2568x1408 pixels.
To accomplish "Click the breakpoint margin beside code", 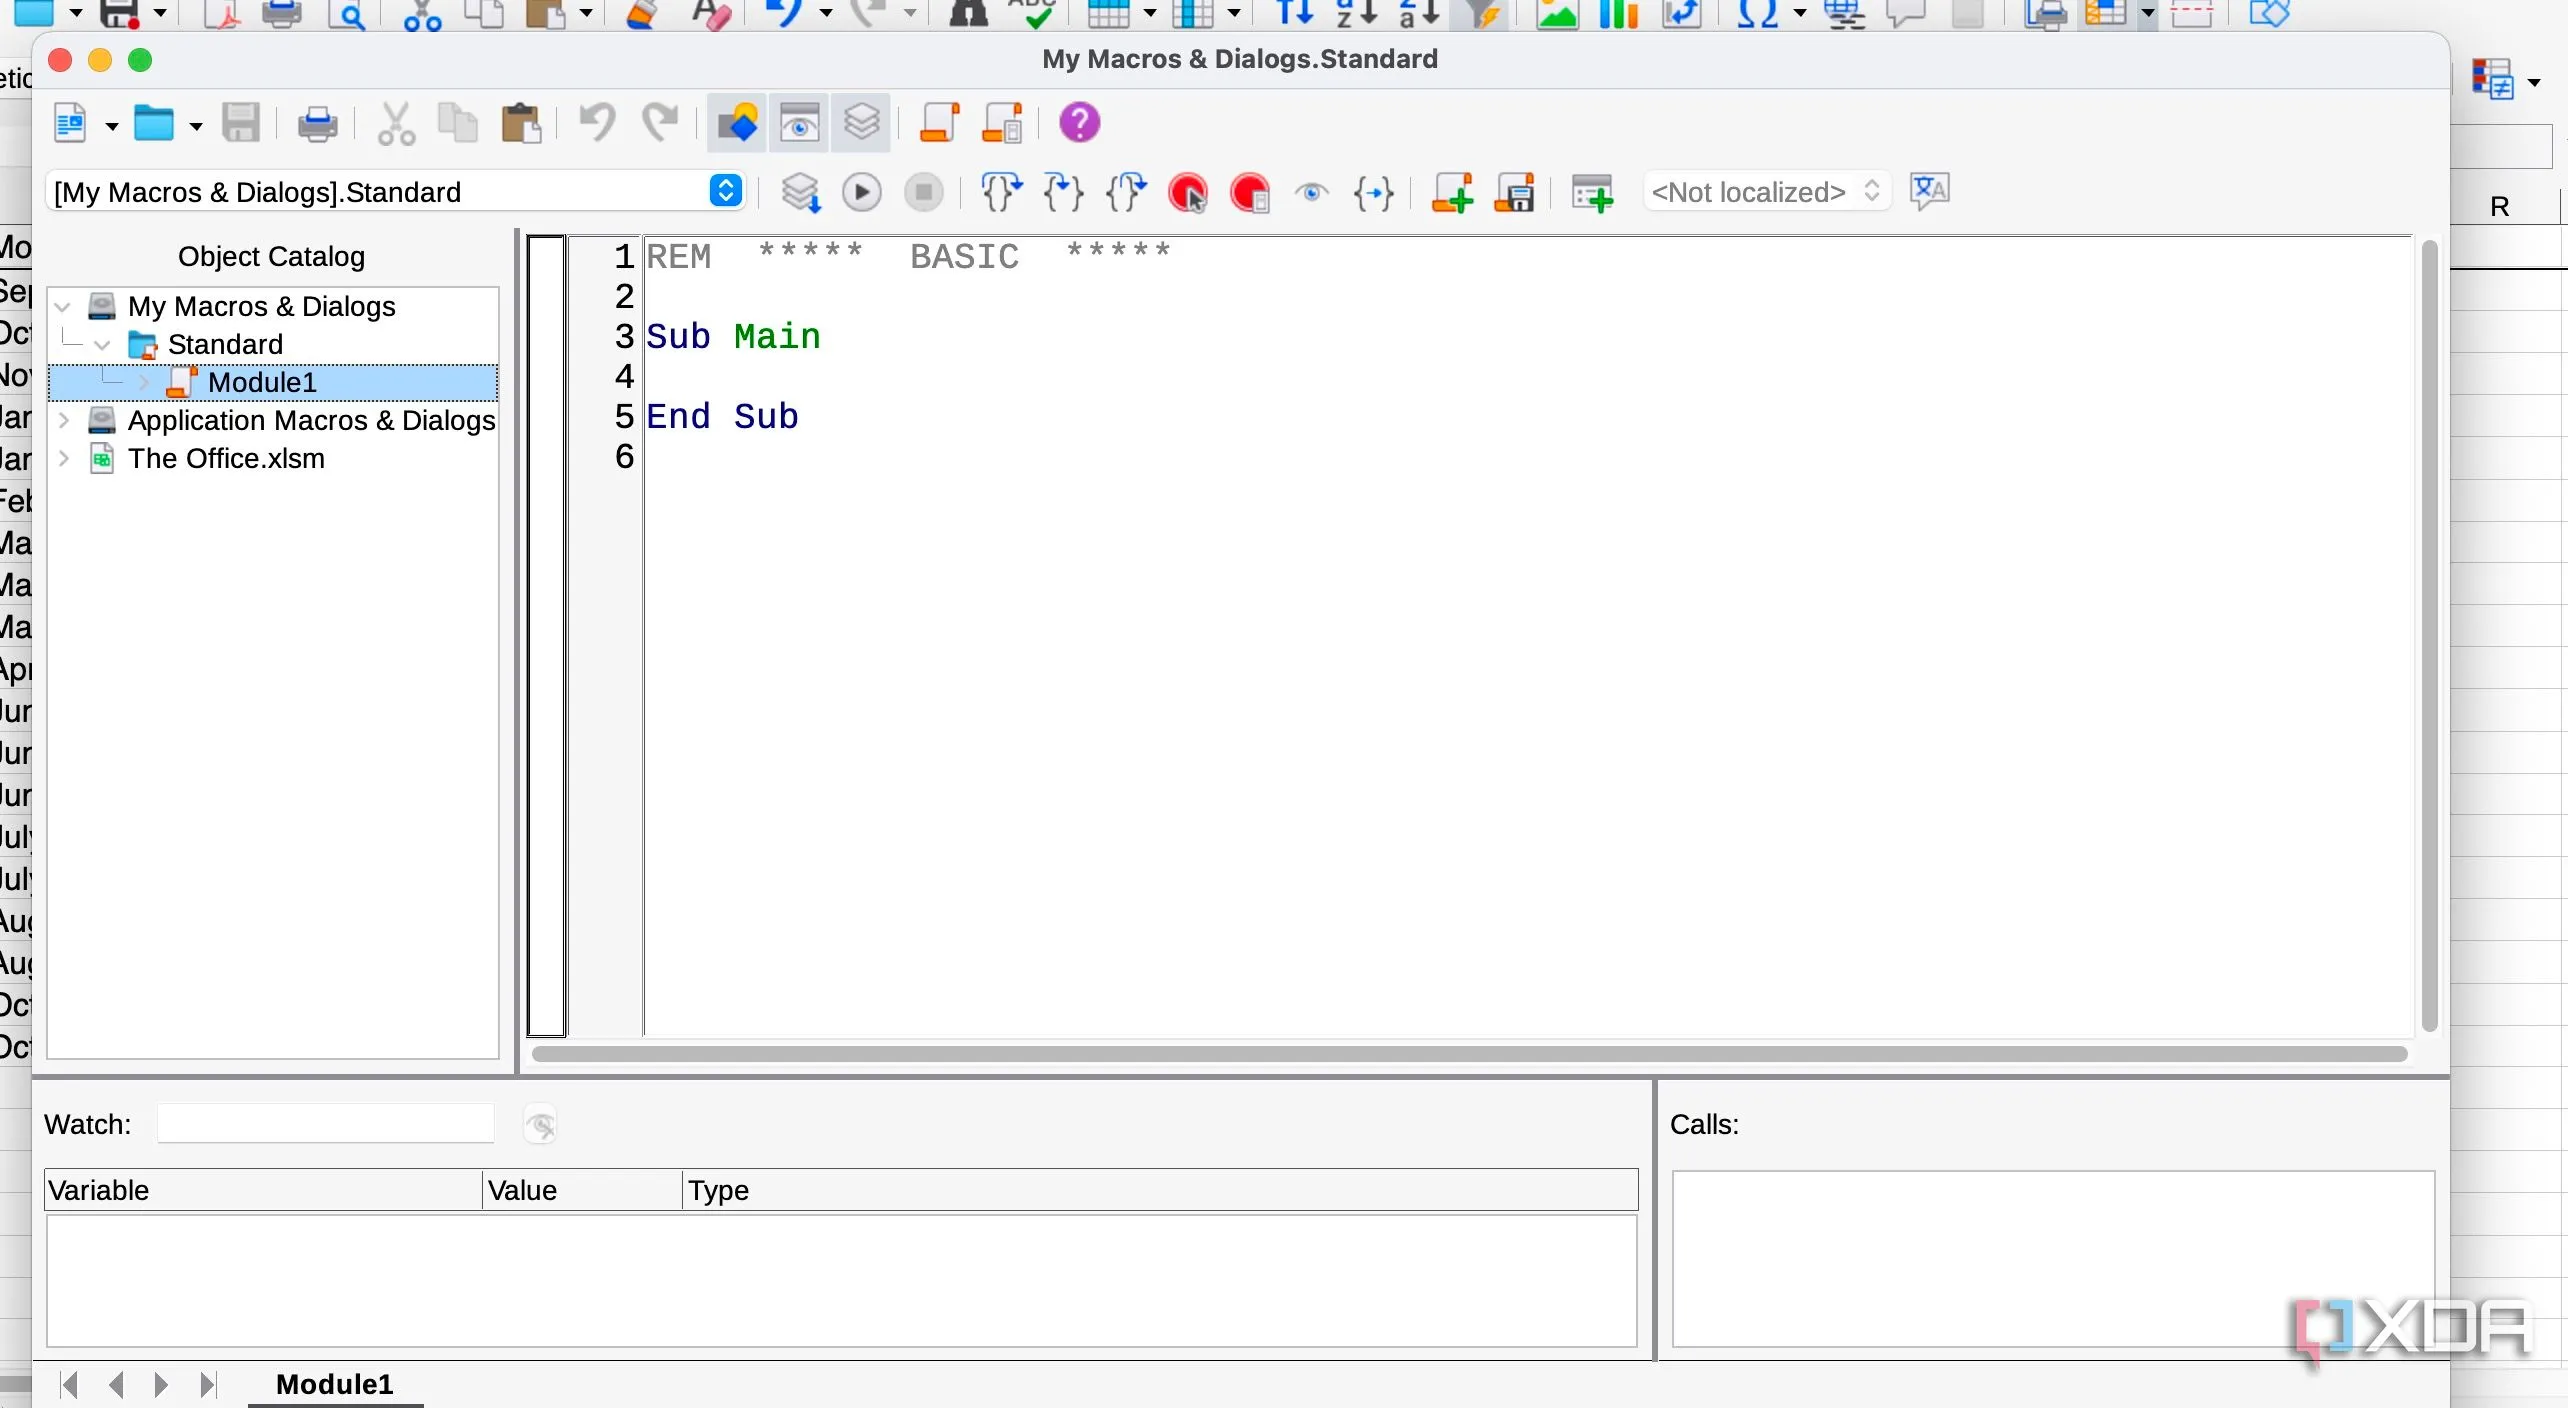I will [546, 636].
